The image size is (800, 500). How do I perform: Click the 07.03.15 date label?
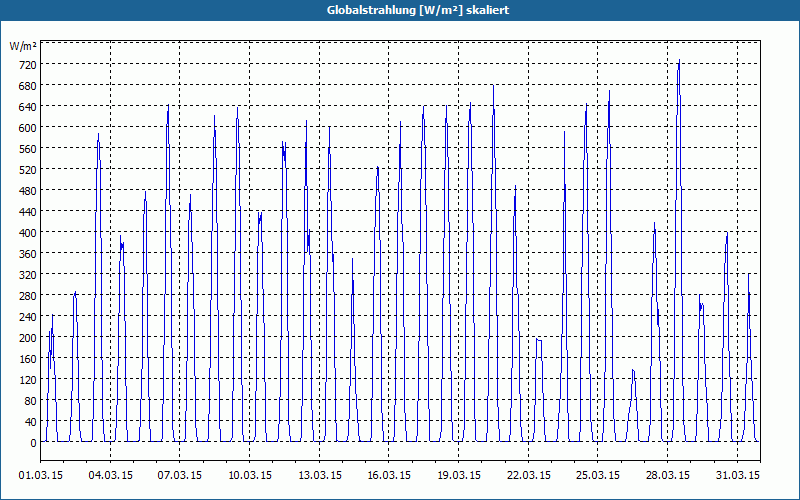[x=180, y=475]
